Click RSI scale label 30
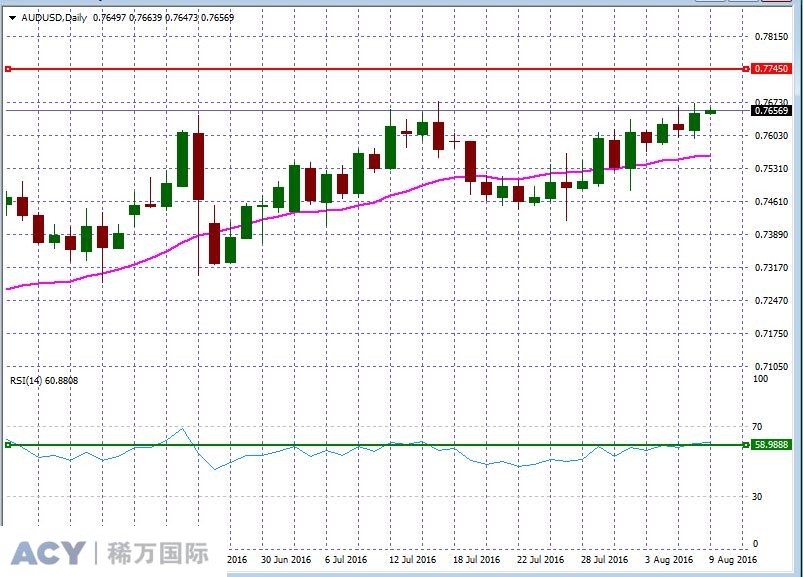Screen dimensions: 803x577 pyautogui.click(x=757, y=497)
